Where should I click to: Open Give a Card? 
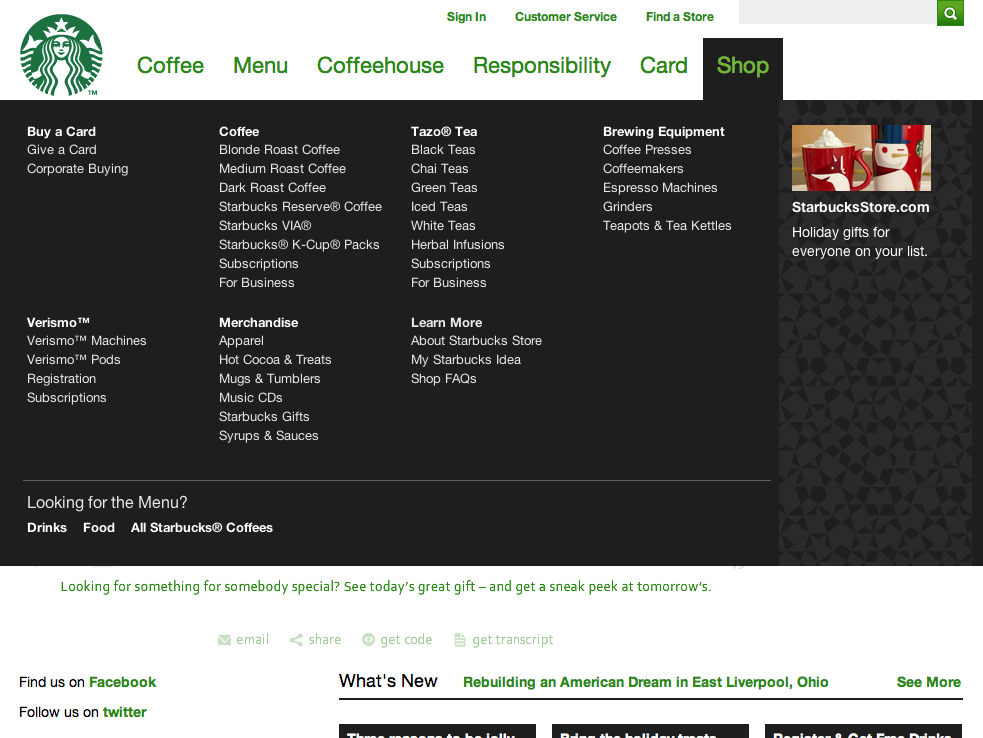coord(61,150)
